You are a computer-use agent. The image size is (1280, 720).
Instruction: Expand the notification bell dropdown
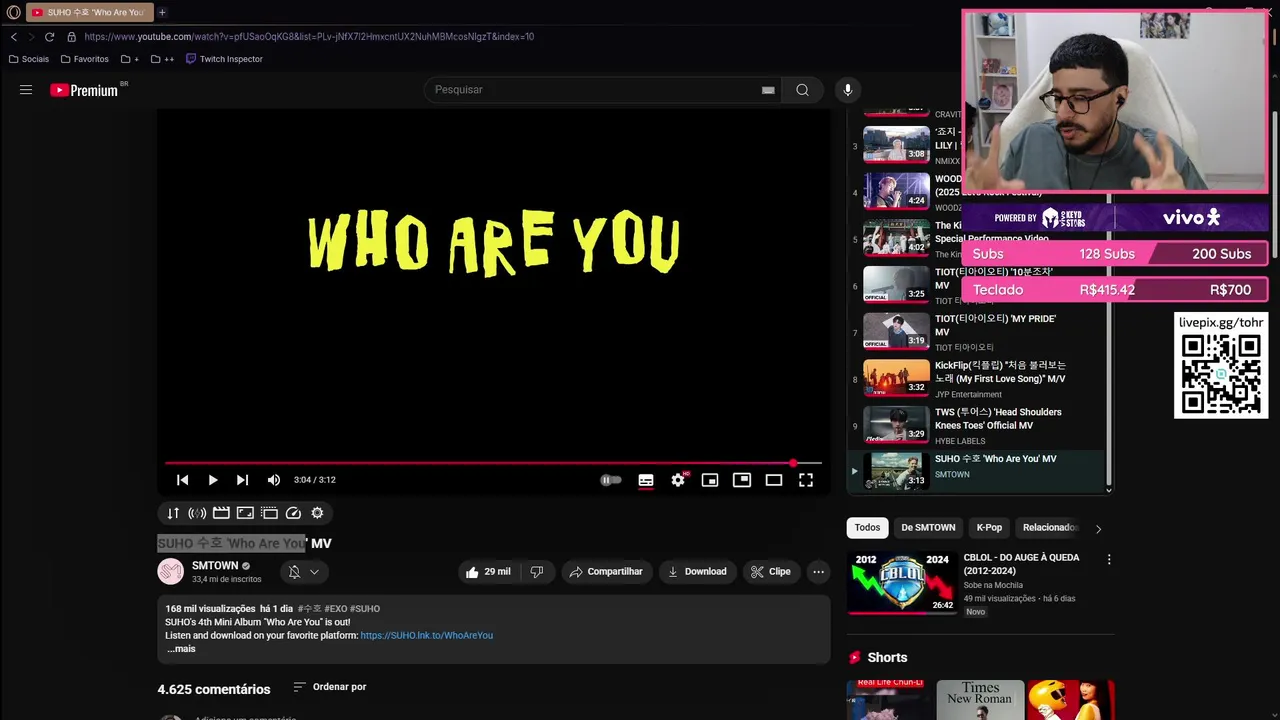click(303, 572)
